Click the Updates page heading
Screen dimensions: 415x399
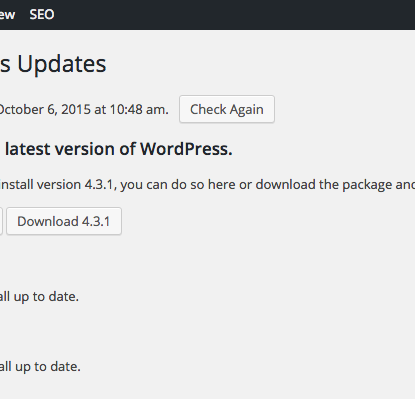pos(53,64)
